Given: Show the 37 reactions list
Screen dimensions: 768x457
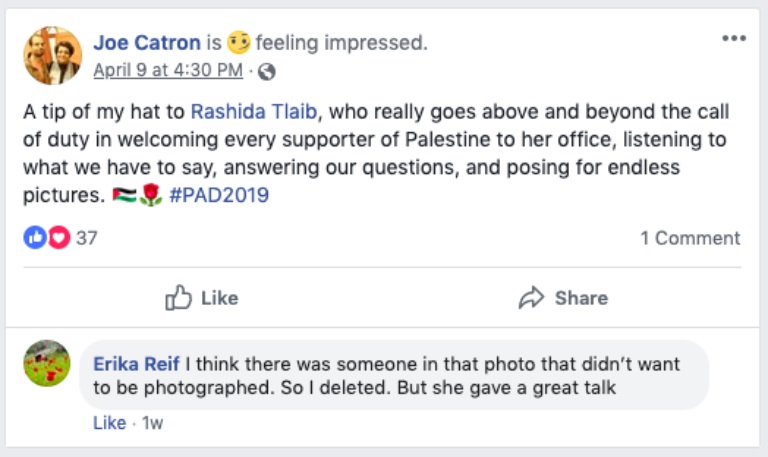Looking at the screenshot, I should point(87,238).
